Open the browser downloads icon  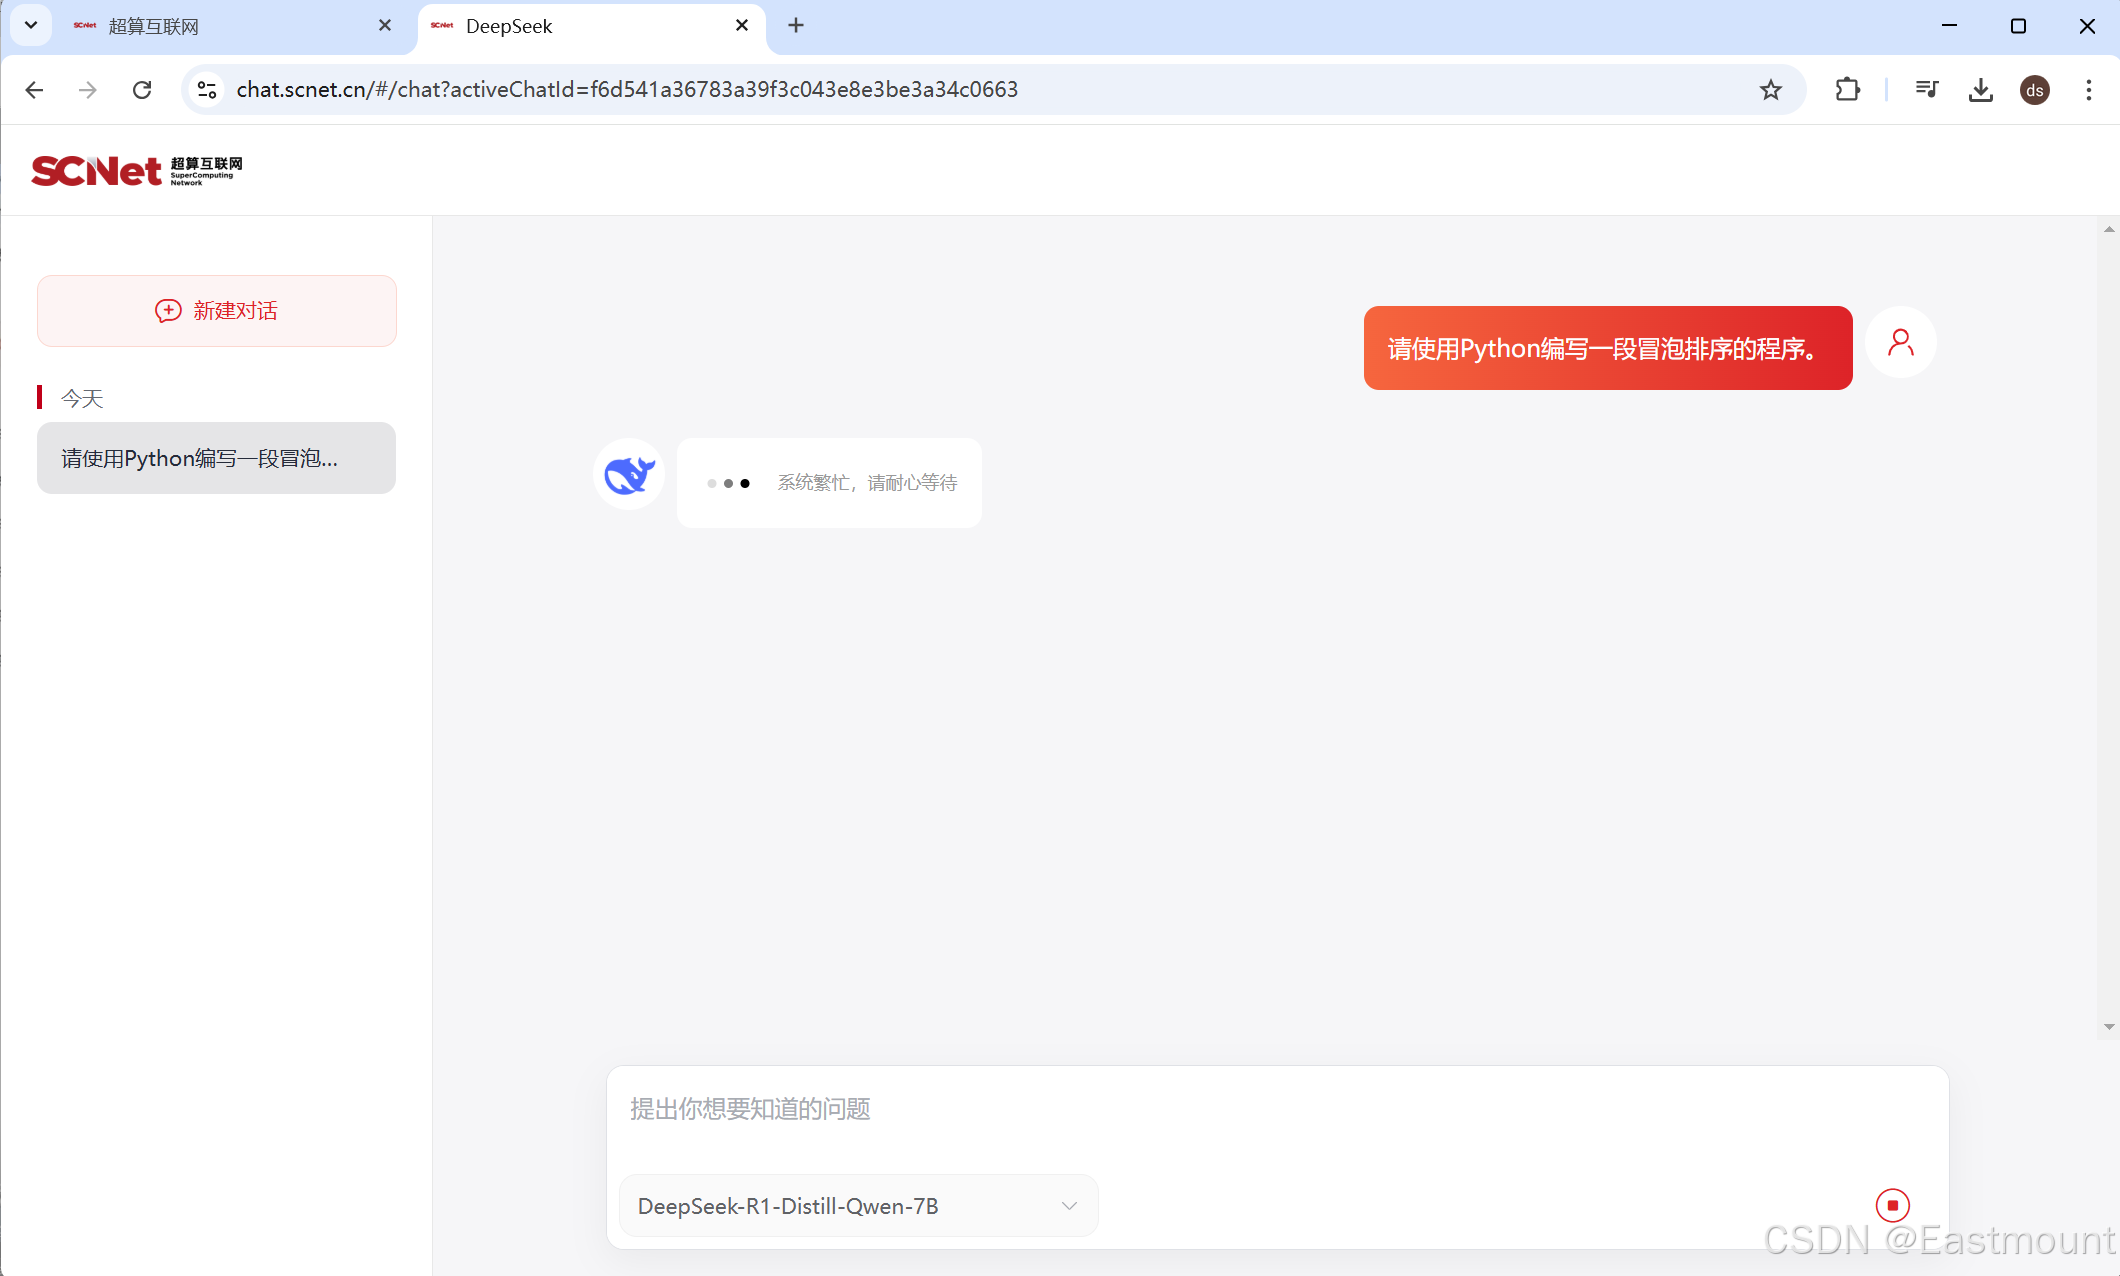click(1980, 90)
